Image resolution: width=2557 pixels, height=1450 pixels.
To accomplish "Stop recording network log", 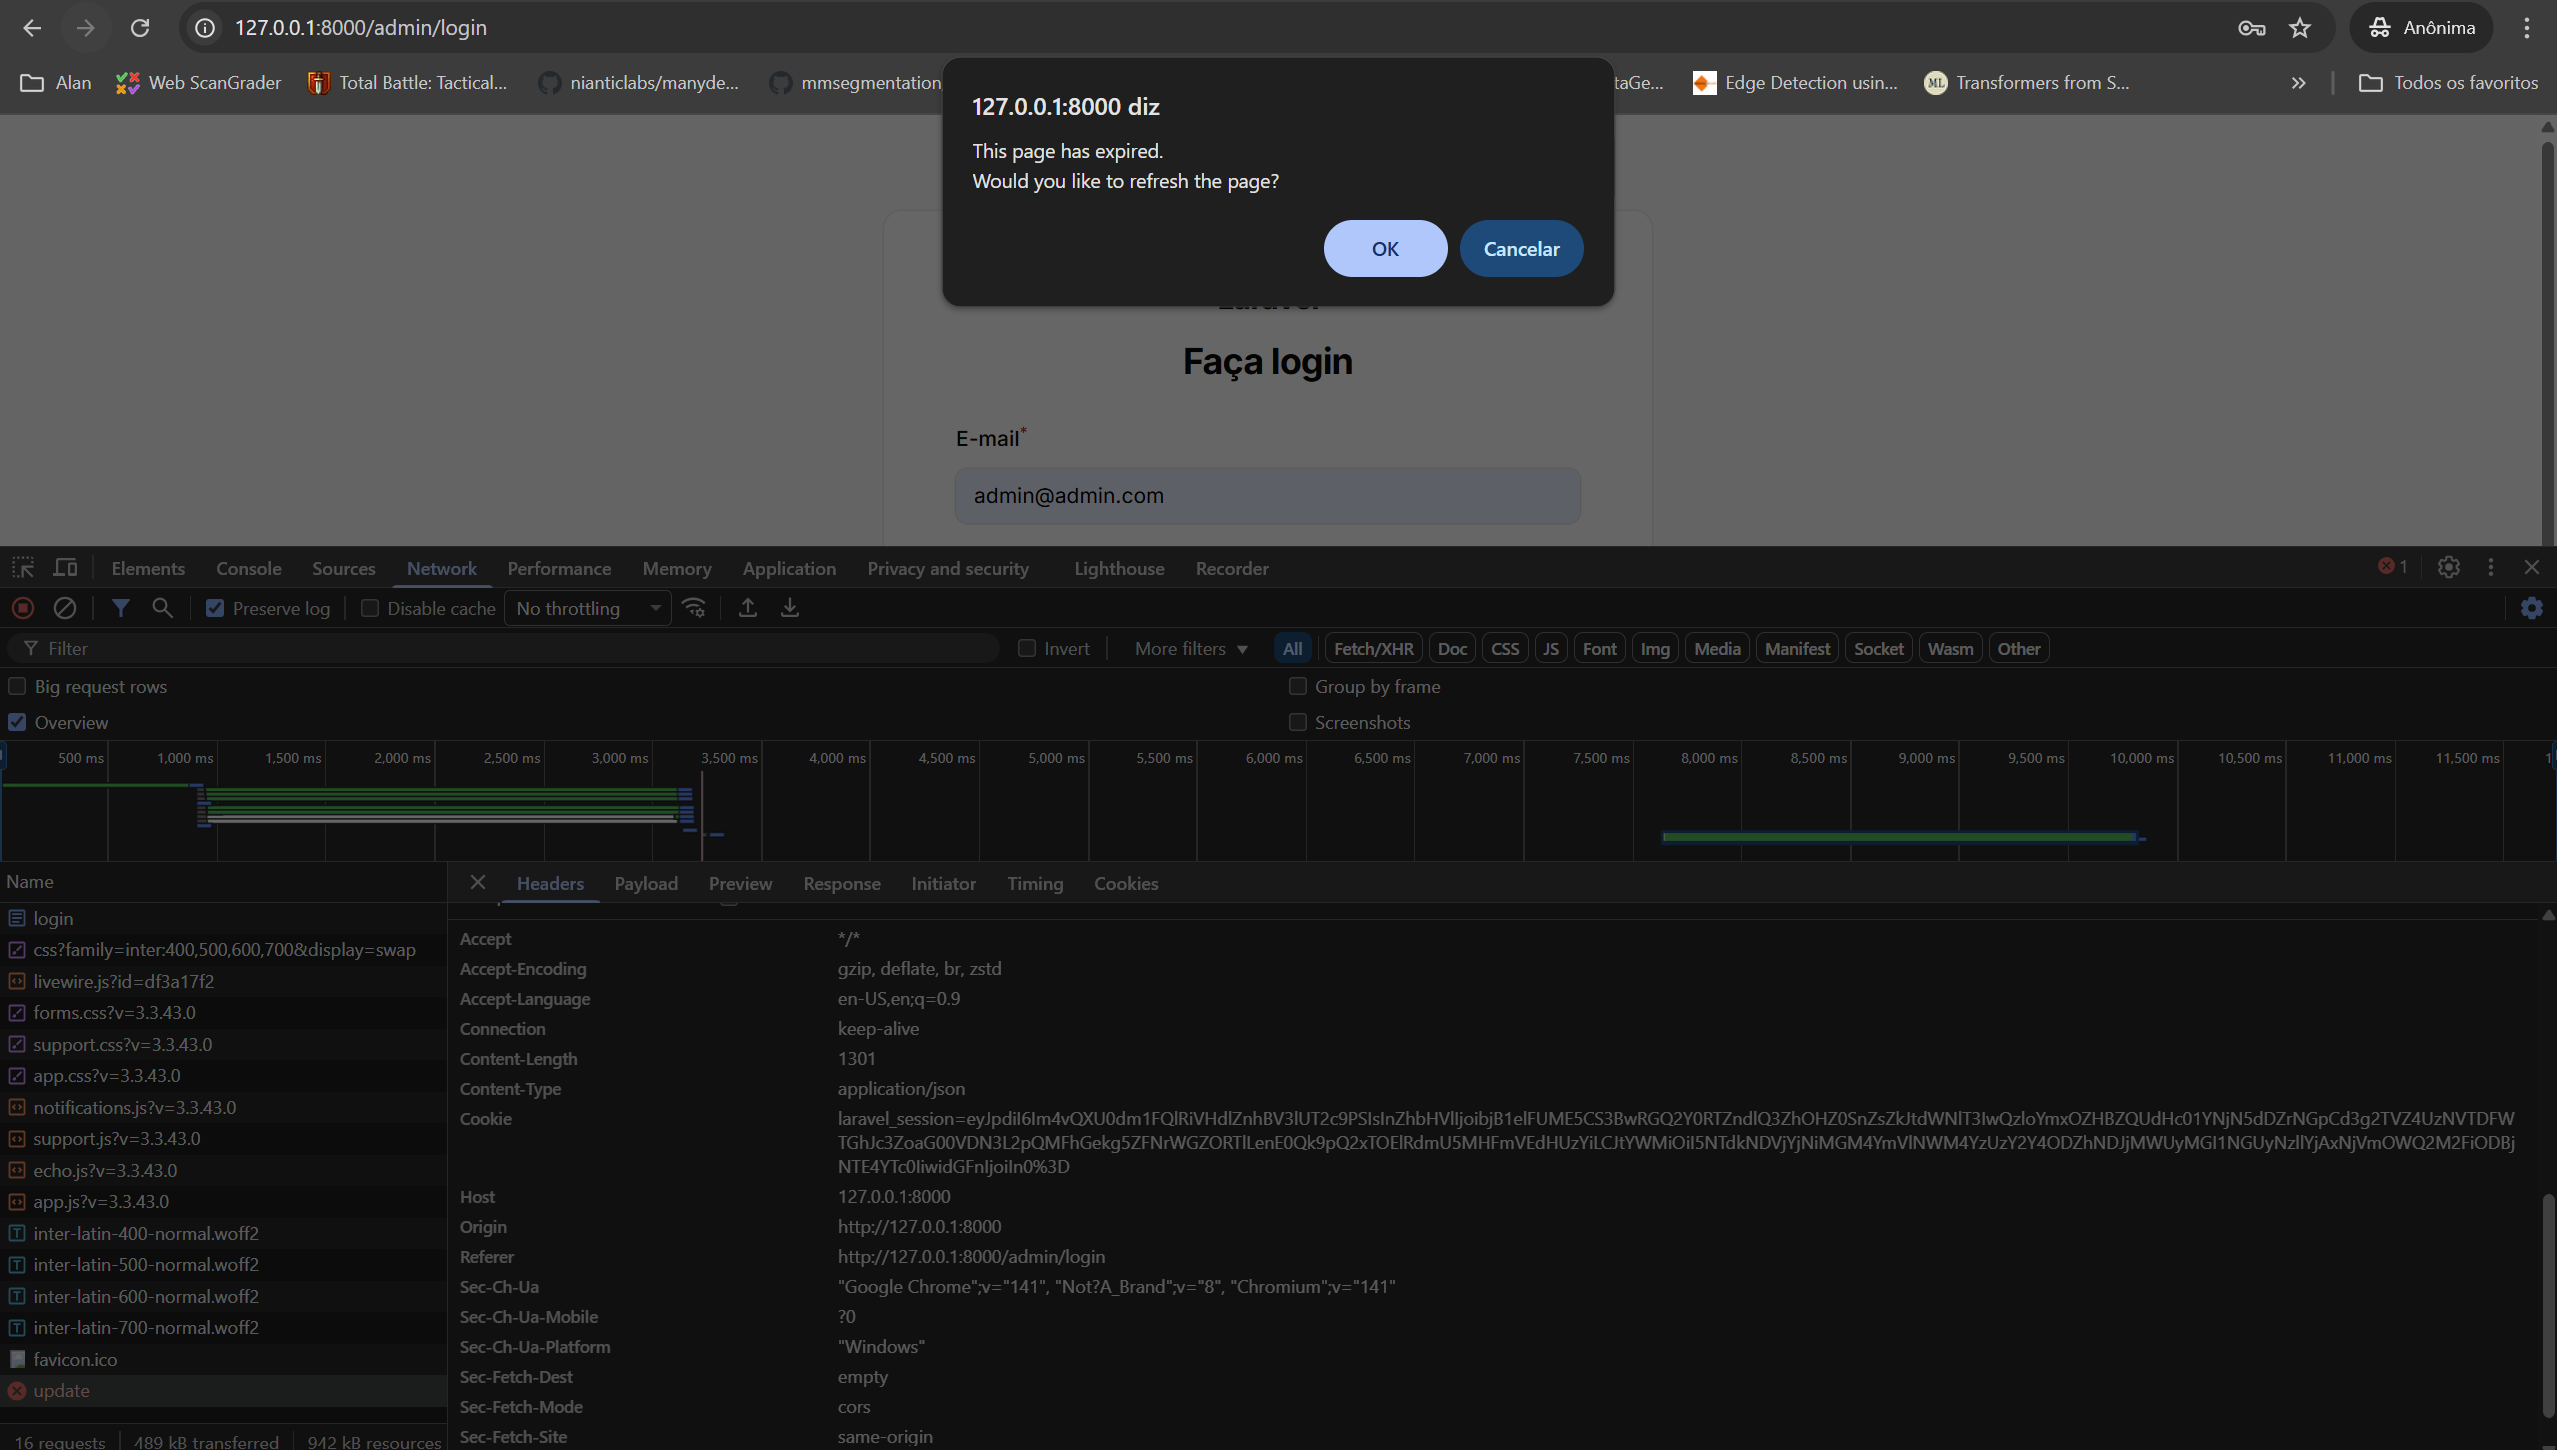I will point(23,608).
